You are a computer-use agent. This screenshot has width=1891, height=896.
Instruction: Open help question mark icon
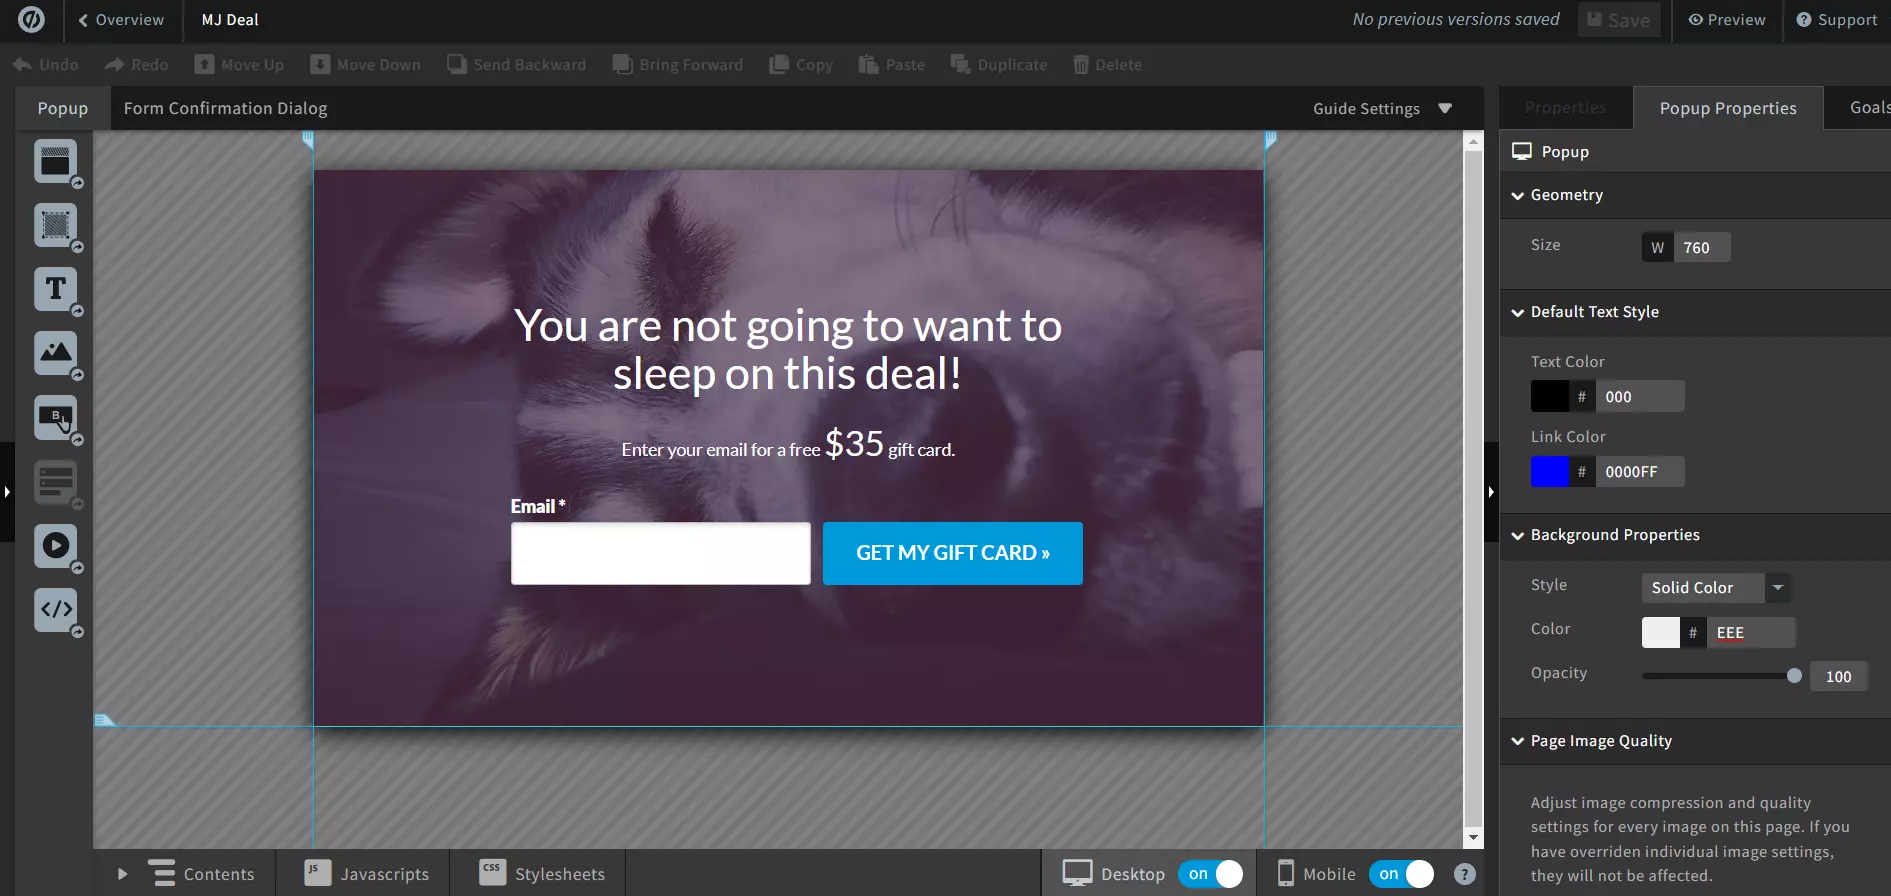coord(1465,874)
